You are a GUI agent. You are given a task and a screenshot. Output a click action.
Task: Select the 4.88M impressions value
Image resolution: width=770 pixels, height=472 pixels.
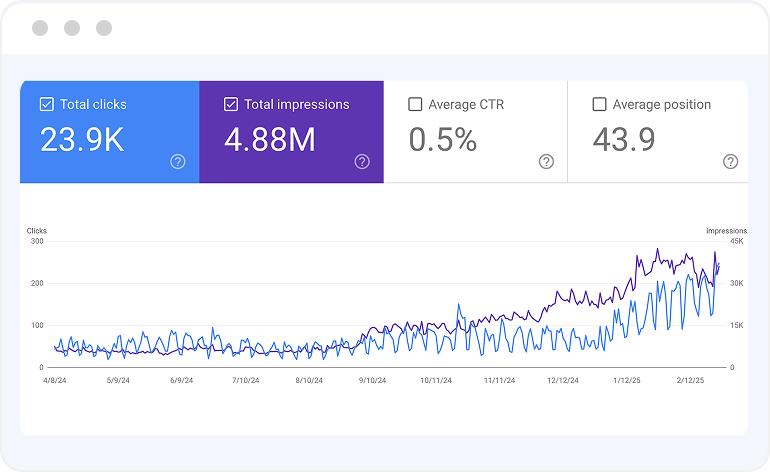coord(270,140)
